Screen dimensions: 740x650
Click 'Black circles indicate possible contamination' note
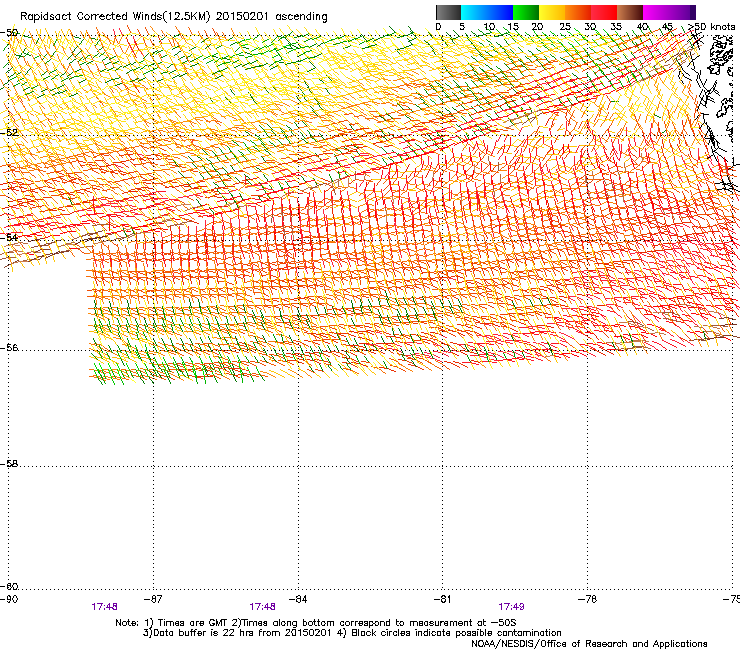pos(456,633)
